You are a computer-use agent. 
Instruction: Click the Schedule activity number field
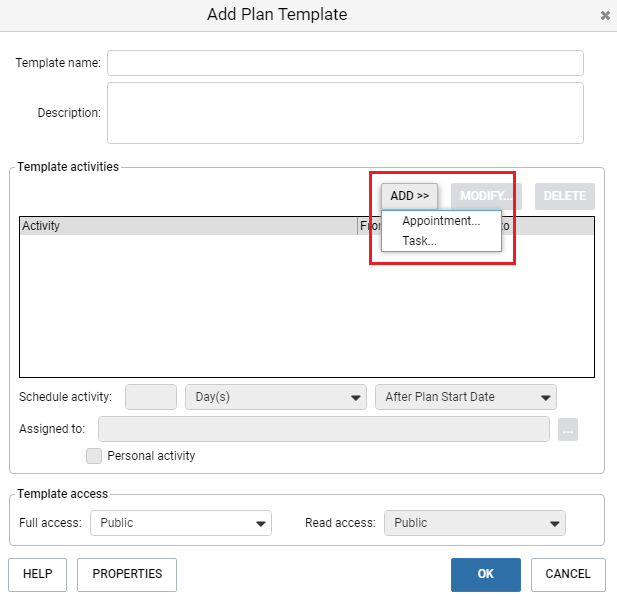pos(151,397)
